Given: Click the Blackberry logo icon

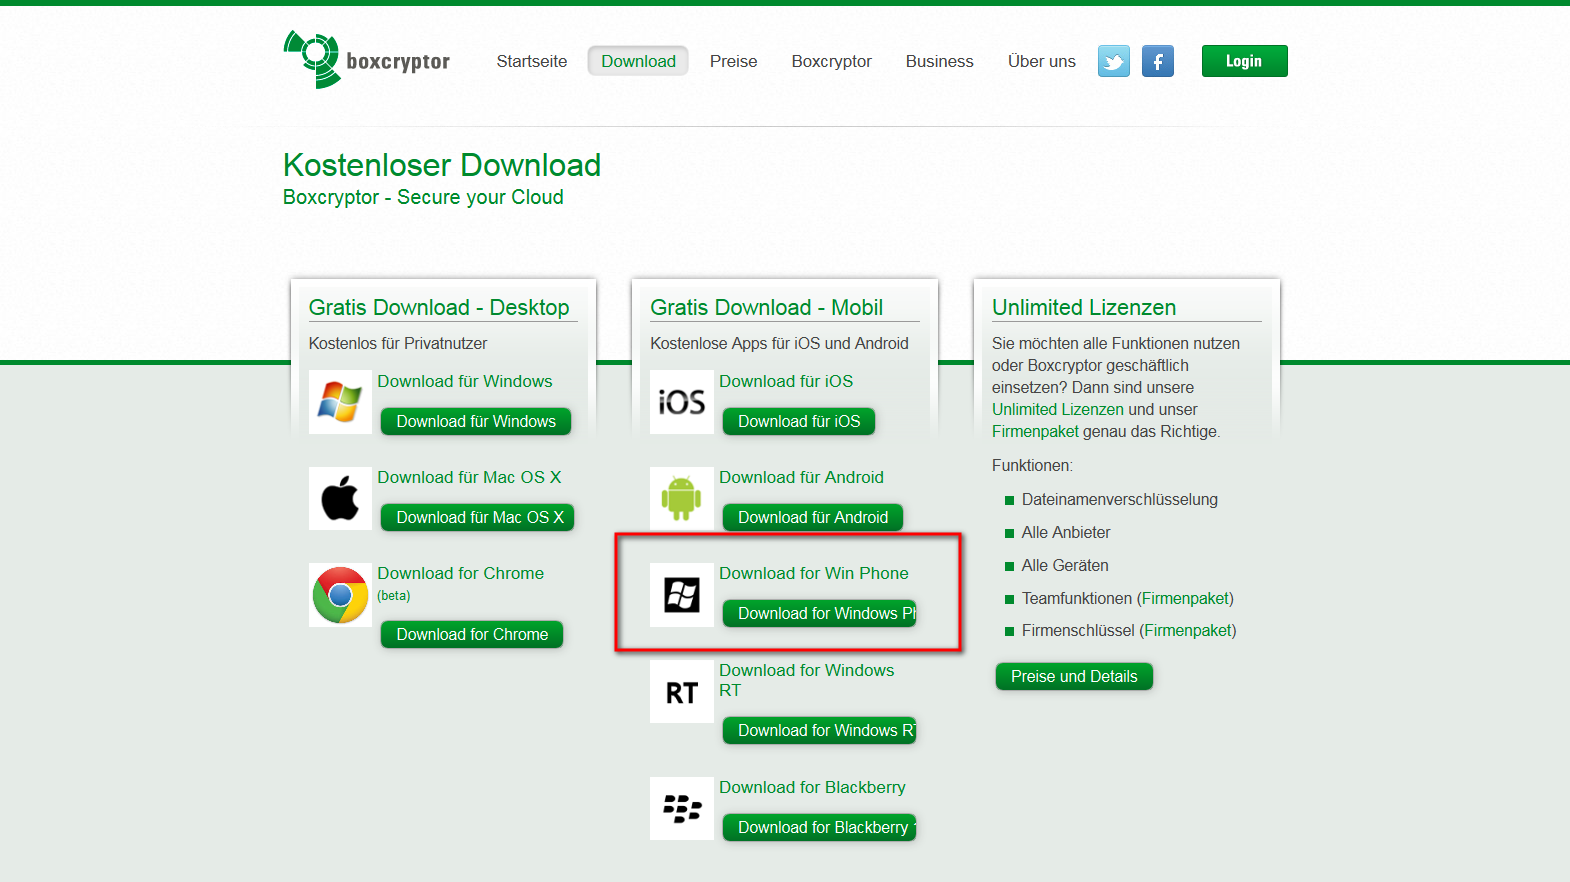Looking at the screenshot, I should [681, 808].
